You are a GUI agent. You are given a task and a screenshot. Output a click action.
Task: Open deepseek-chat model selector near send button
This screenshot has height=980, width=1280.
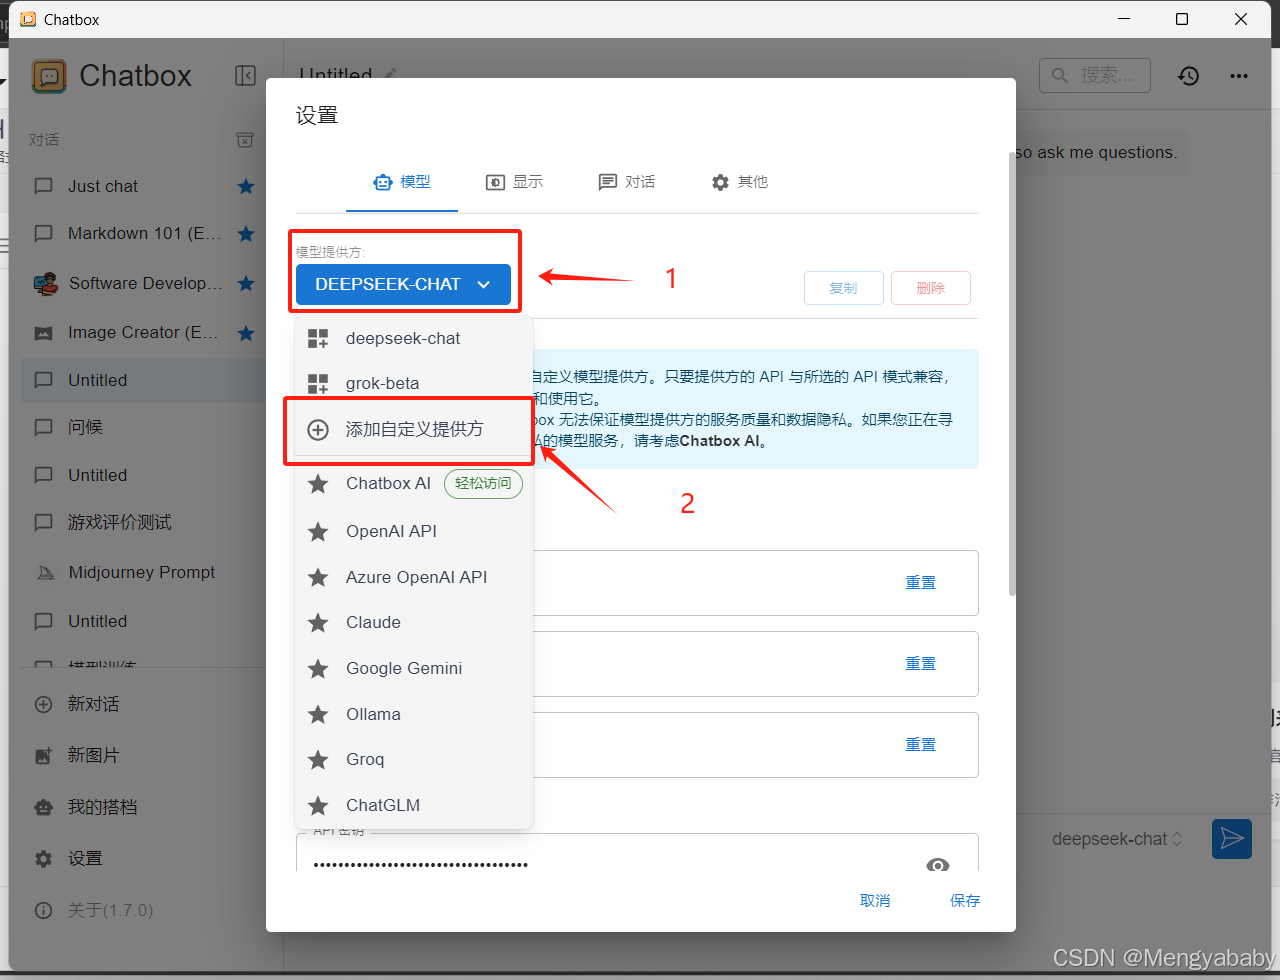1117,839
